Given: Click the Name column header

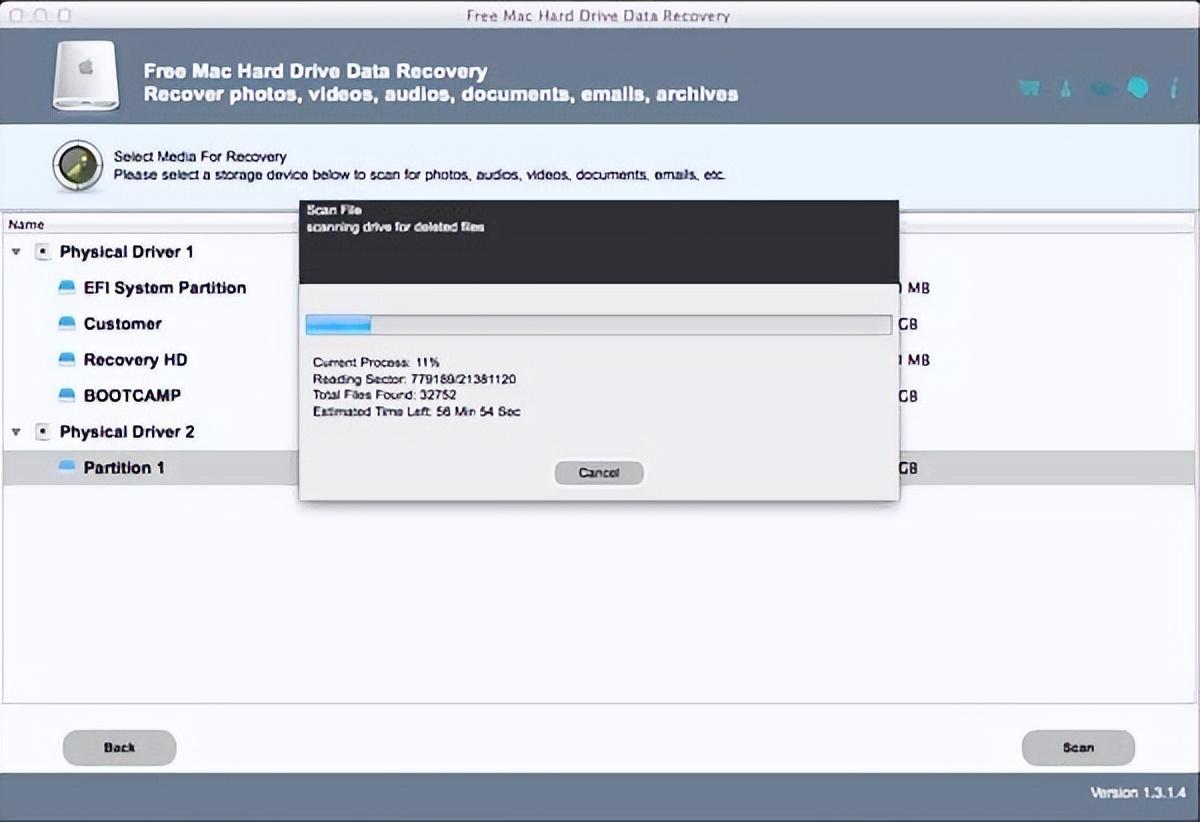Looking at the screenshot, I should click(x=26, y=225).
